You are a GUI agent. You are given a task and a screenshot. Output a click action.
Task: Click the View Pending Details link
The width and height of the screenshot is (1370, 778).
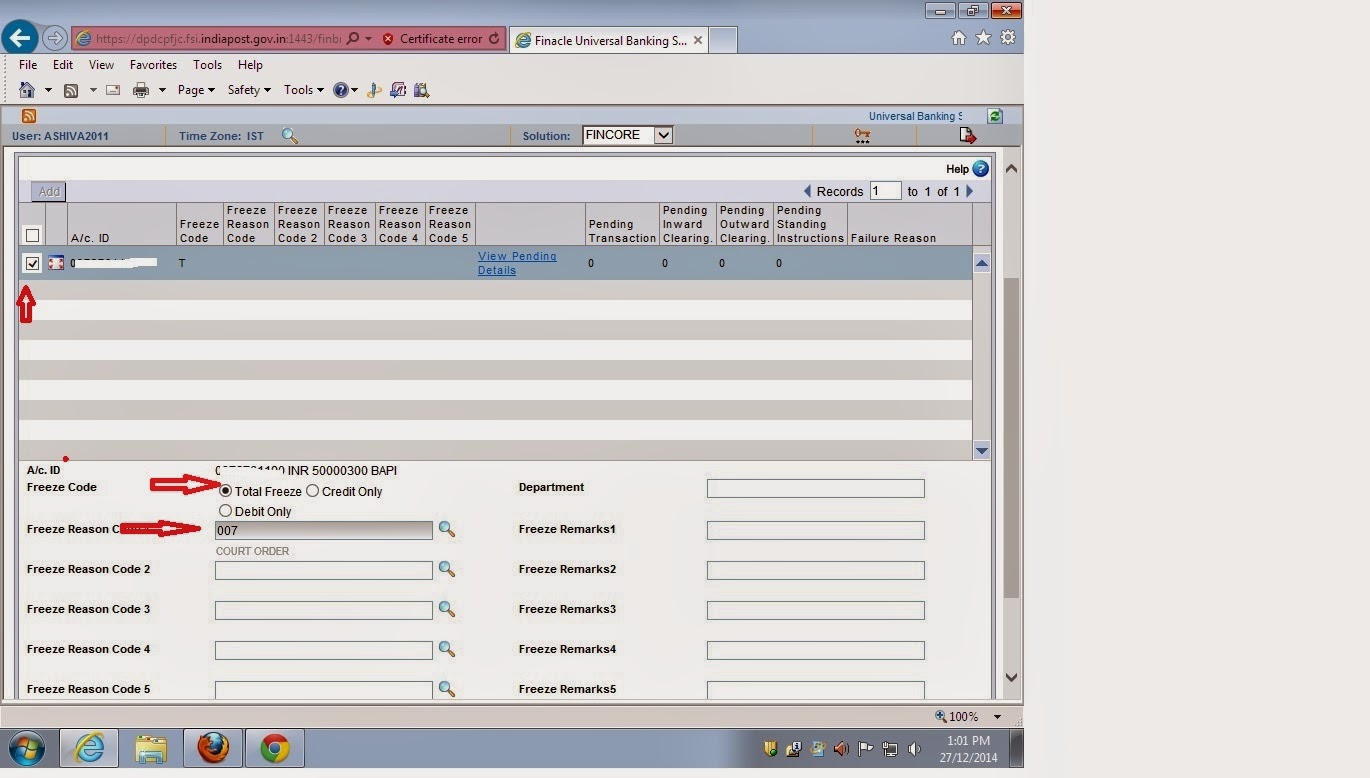516,262
